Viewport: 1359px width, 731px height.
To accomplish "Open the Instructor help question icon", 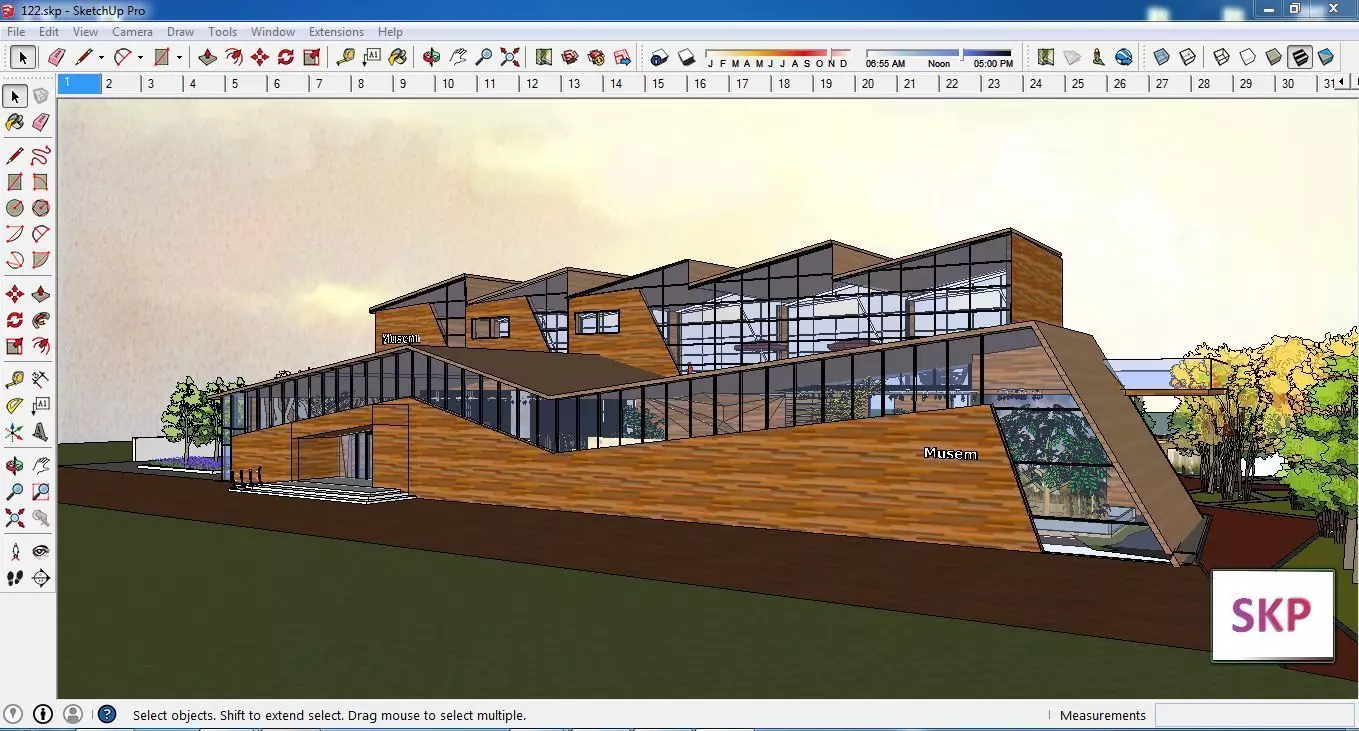I will 107,714.
